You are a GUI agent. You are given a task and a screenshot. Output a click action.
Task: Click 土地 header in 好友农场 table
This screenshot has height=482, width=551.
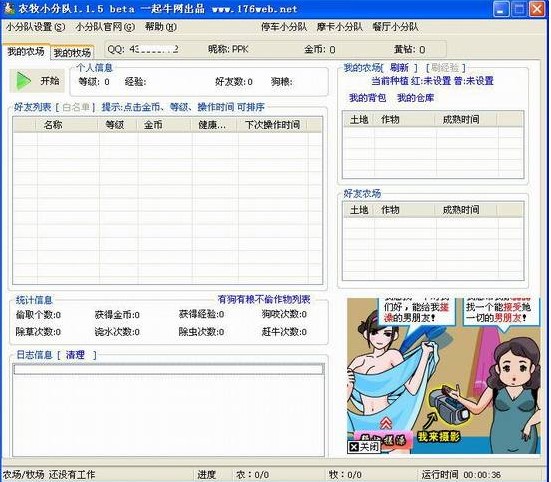point(359,210)
